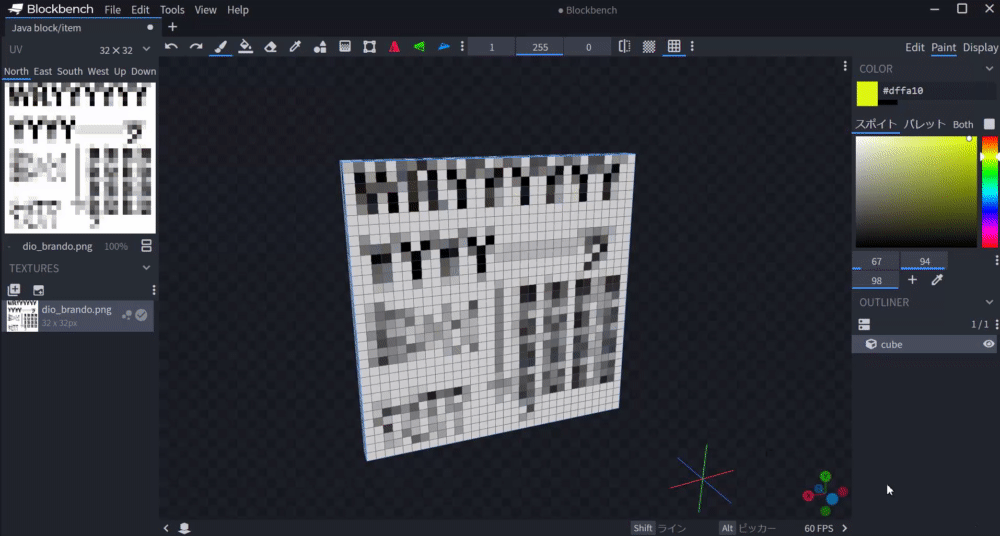Screen dimensions: 1000x536
Task: Switch to Display mode
Action: click(x=980, y=47)
